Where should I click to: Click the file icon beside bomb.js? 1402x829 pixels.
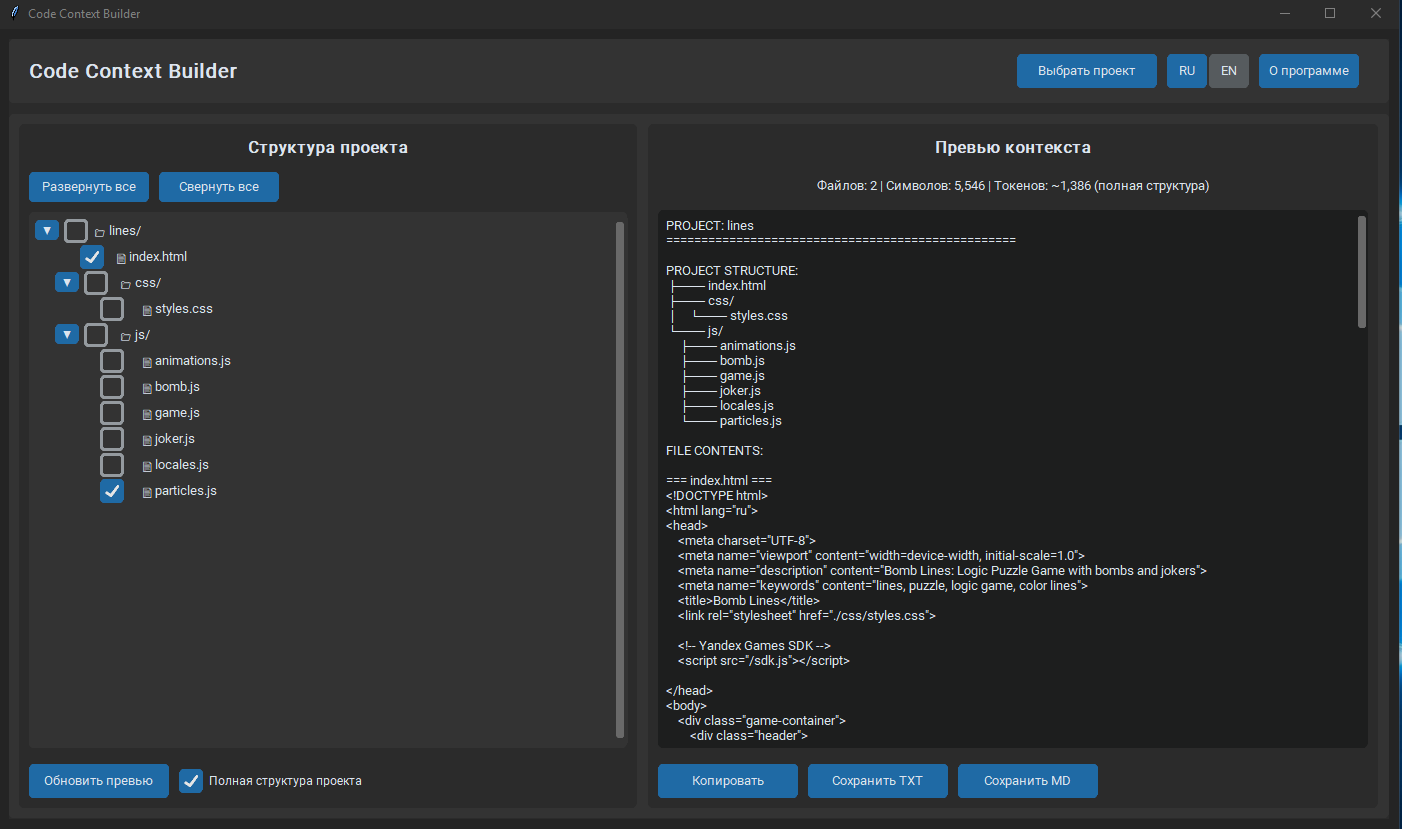click(147, 388)
